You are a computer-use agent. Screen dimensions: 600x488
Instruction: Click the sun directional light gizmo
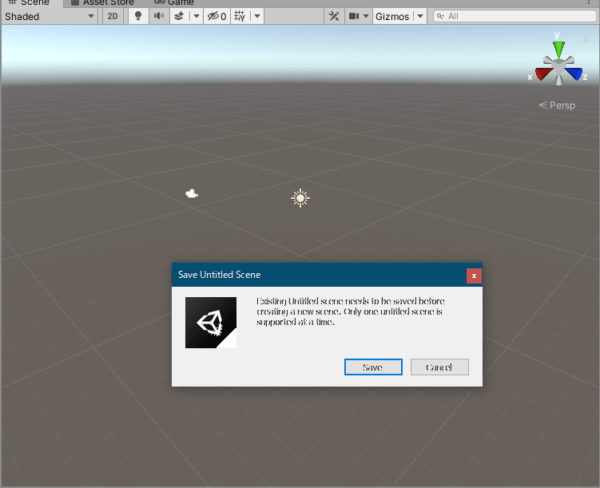point(300,198)
